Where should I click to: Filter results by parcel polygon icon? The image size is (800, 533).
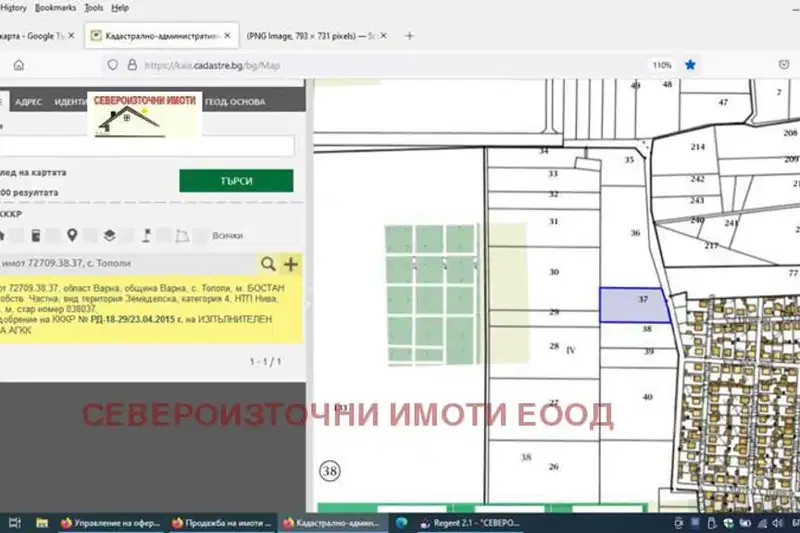[x=183, y=236]
